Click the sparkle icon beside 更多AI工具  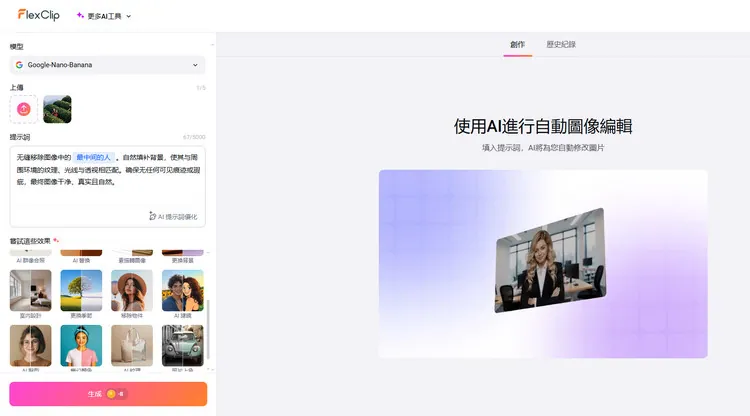click(80, 16)
